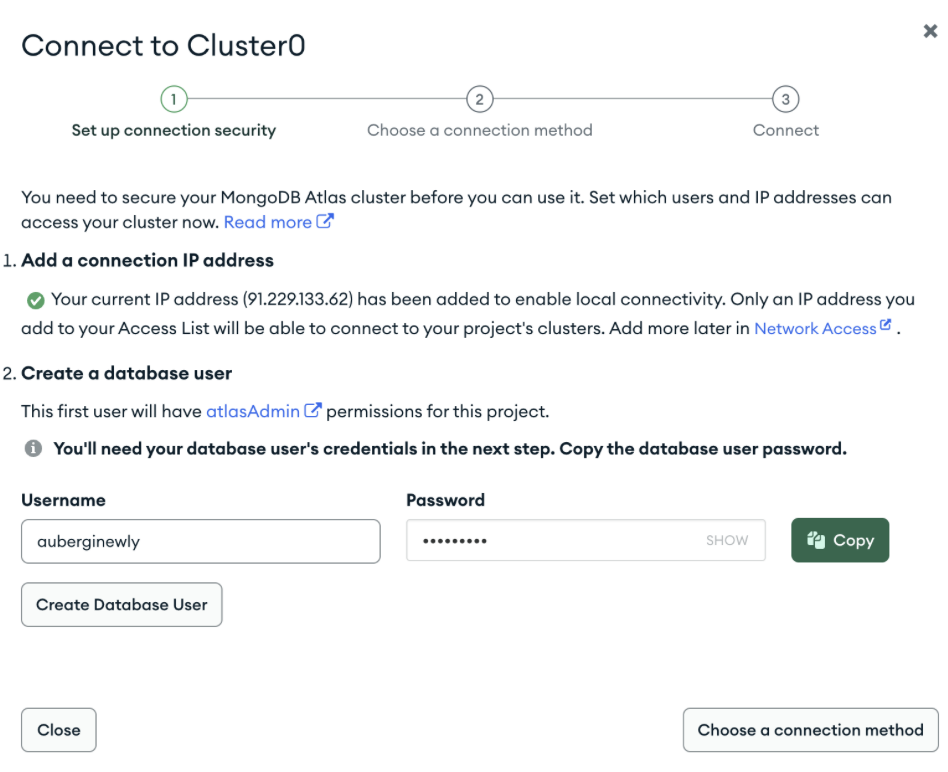948x772 pixels.
Task: Copy the database user password
Action: click(x=840, y=540)
